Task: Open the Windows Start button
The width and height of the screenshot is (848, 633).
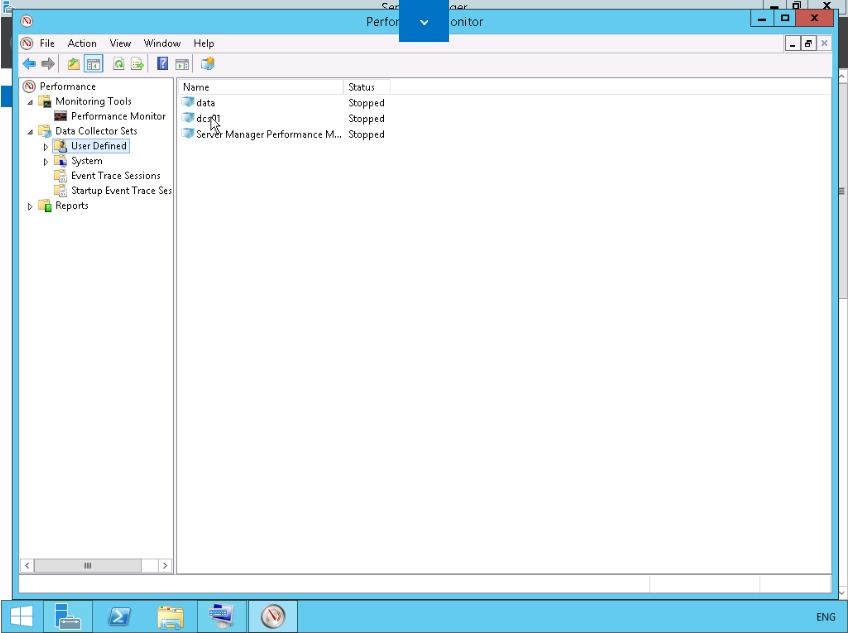Action: point(22,616)
